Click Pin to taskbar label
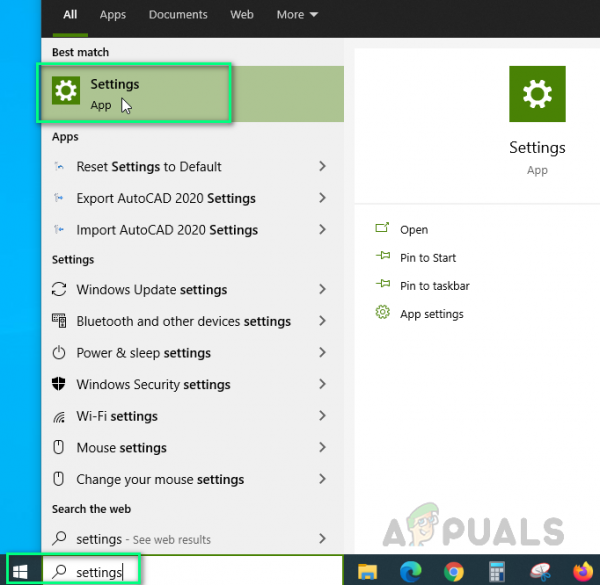Image resolution: width=600 pixels, height=585 pixels. (x=434, y=286)
